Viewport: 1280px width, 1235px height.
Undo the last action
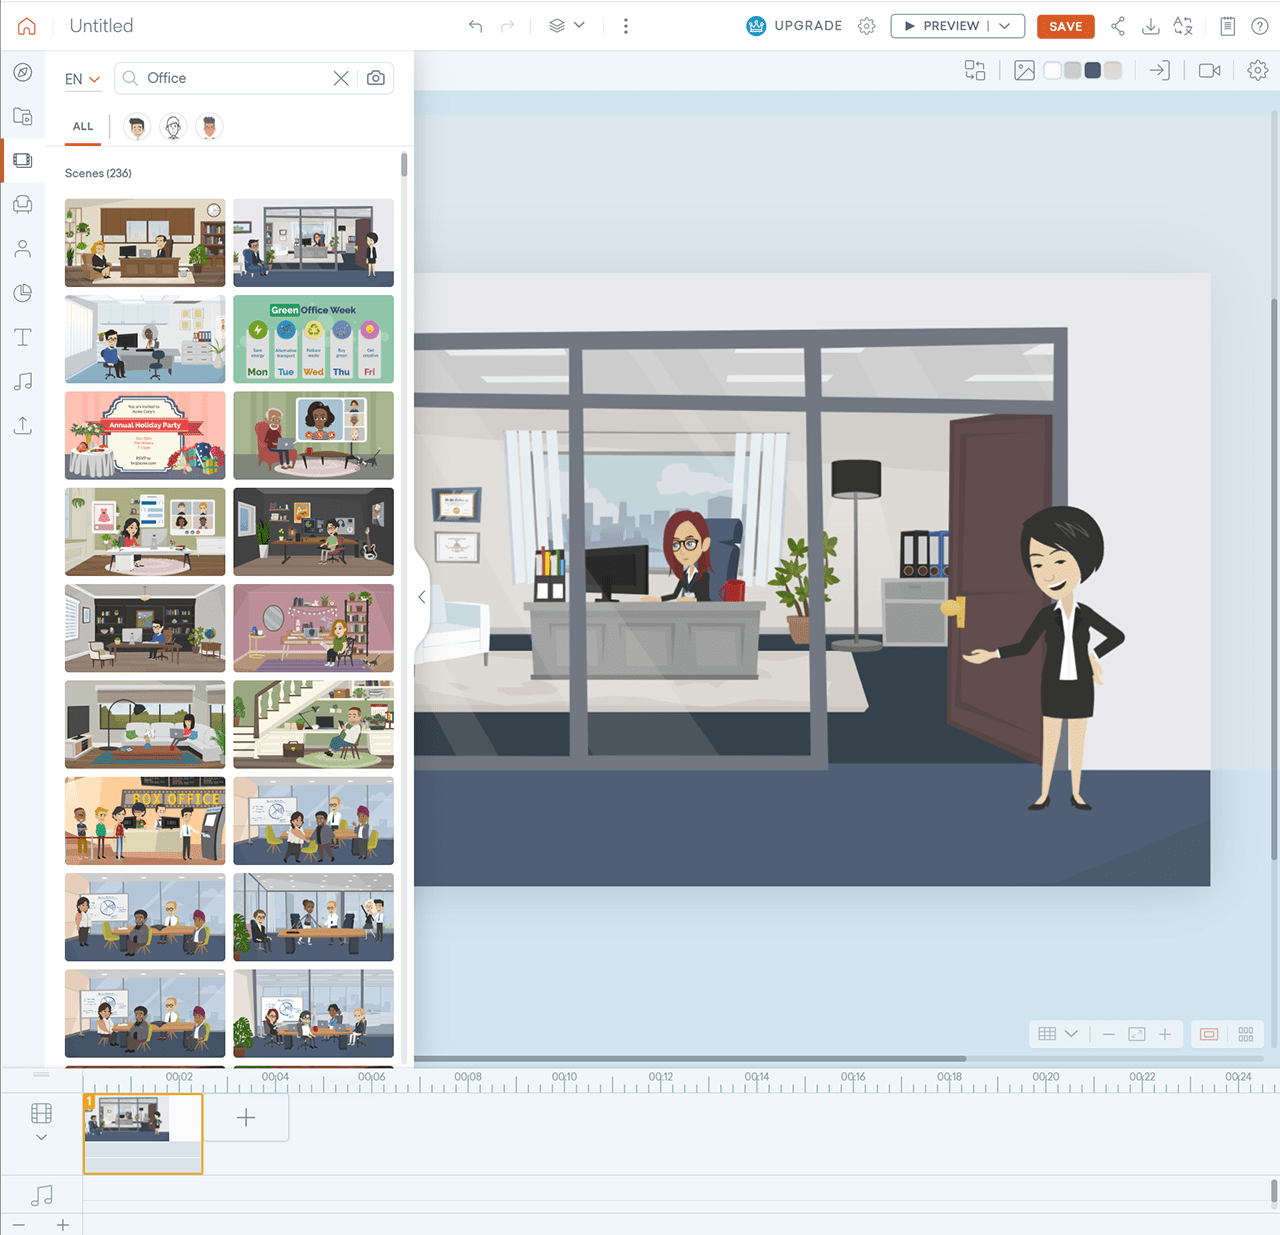coord(476,26)
